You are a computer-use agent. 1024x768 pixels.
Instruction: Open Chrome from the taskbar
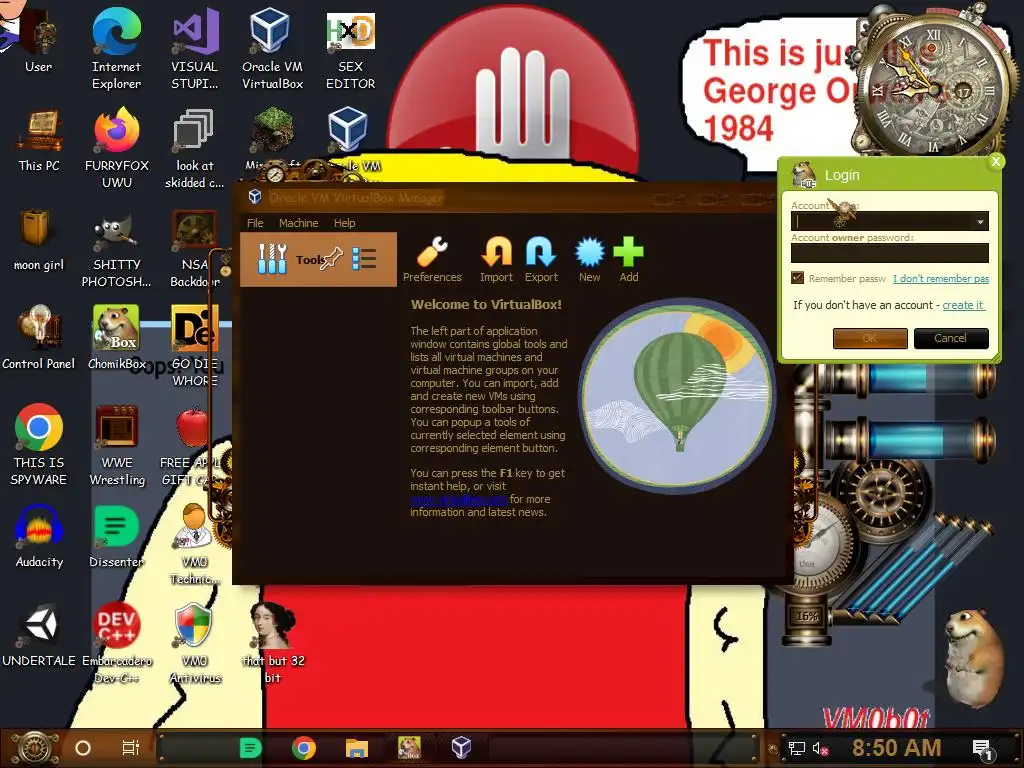[x=304, y=748]
